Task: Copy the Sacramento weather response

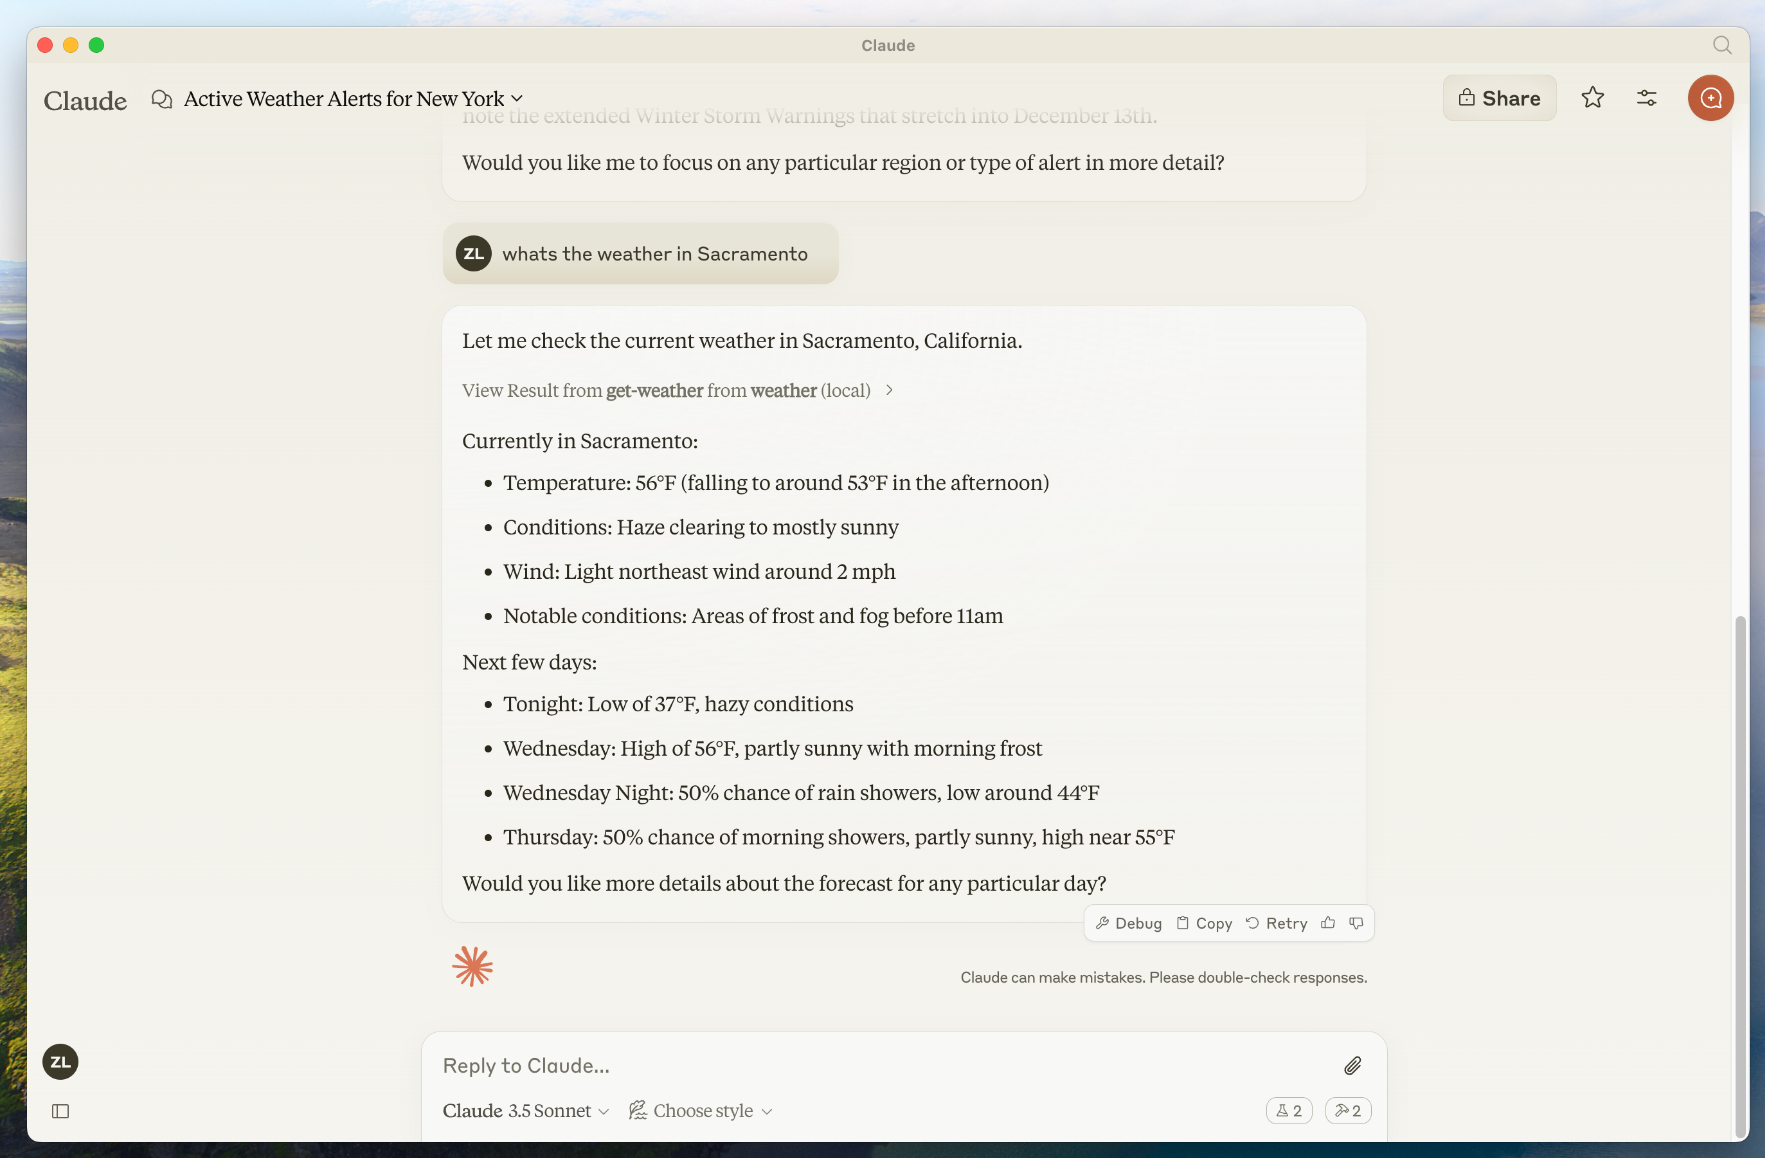Action: point(1204,923)
